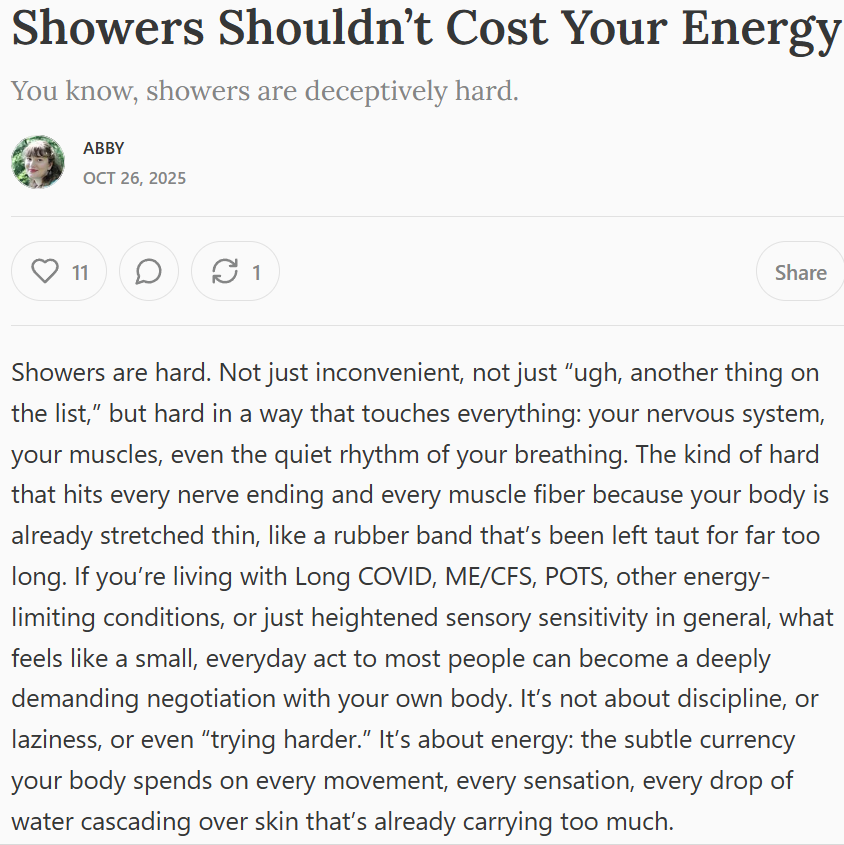Viewport: 844px width, 845px height.
Task: Click the restack count number 1
Action: (256, 272)
